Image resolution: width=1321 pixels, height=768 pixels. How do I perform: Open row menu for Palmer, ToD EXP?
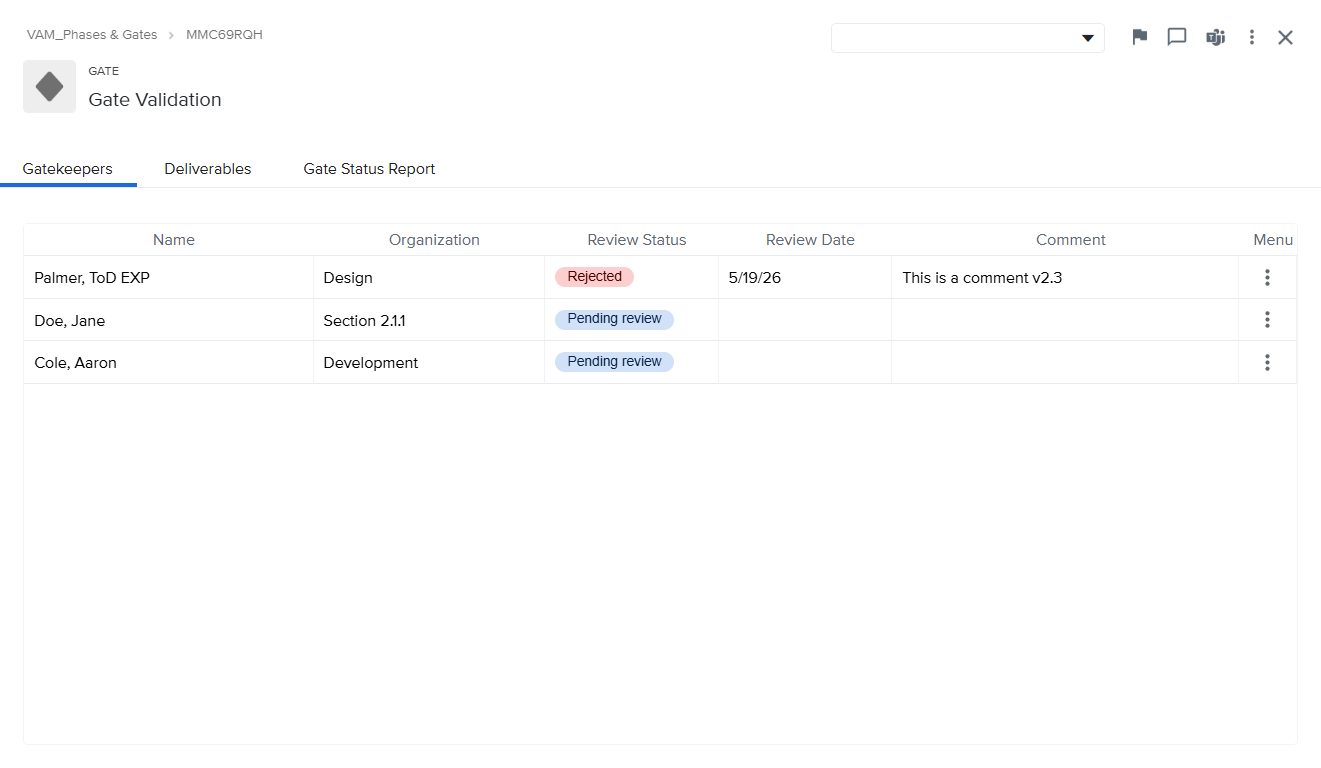(x=1267, y=277)
